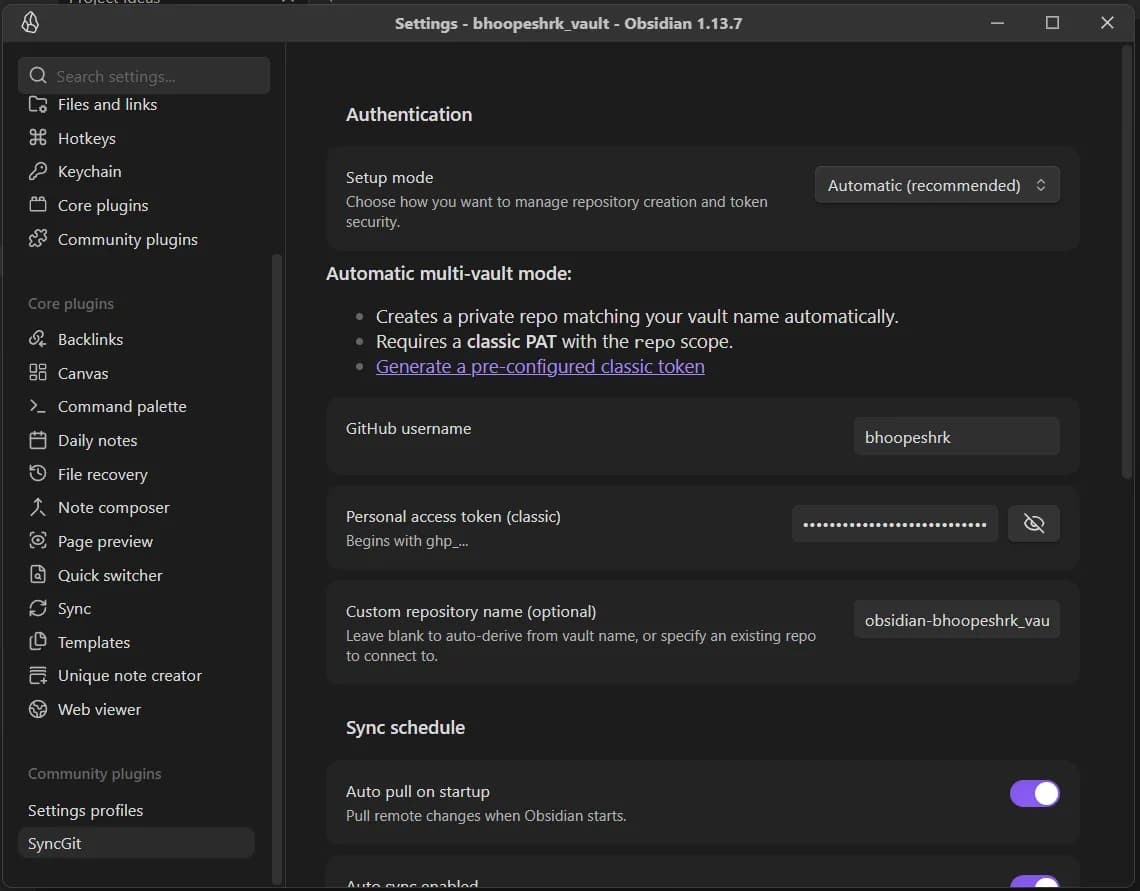Open Command palette plugin settings
Image resolution: width=1140 pixels, height=891 pixels.
click(x=136, y=406)
